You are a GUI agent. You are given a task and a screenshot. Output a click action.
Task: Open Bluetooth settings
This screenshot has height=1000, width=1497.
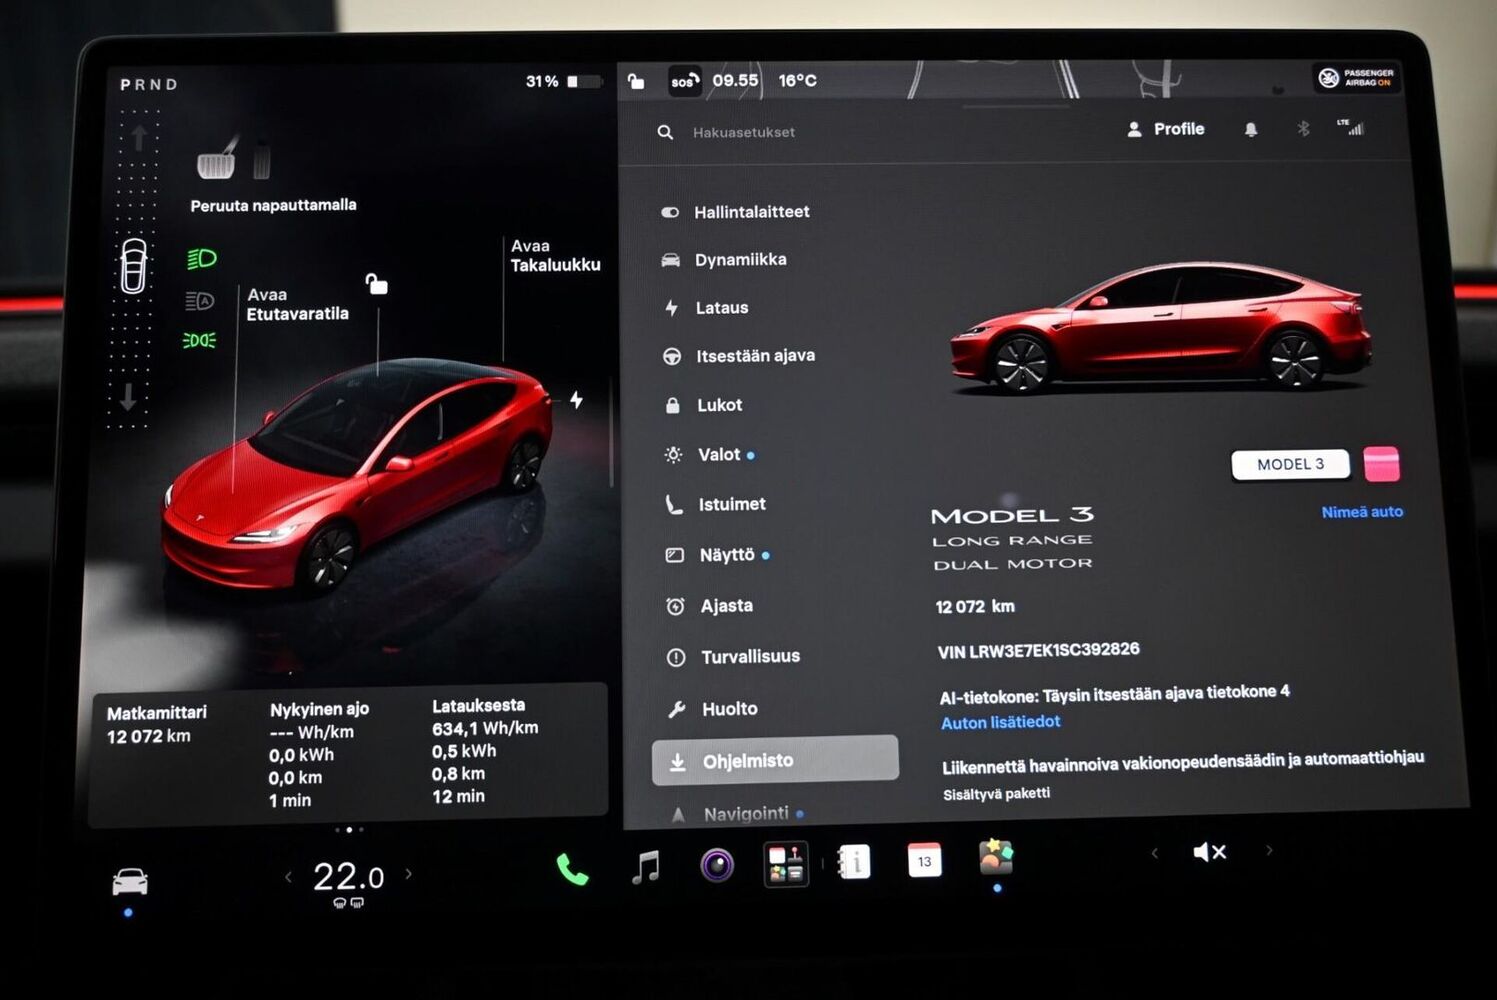pos(1303,128)
